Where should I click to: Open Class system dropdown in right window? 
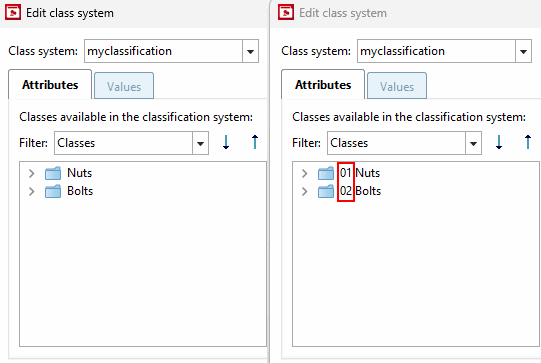point(523,51)
